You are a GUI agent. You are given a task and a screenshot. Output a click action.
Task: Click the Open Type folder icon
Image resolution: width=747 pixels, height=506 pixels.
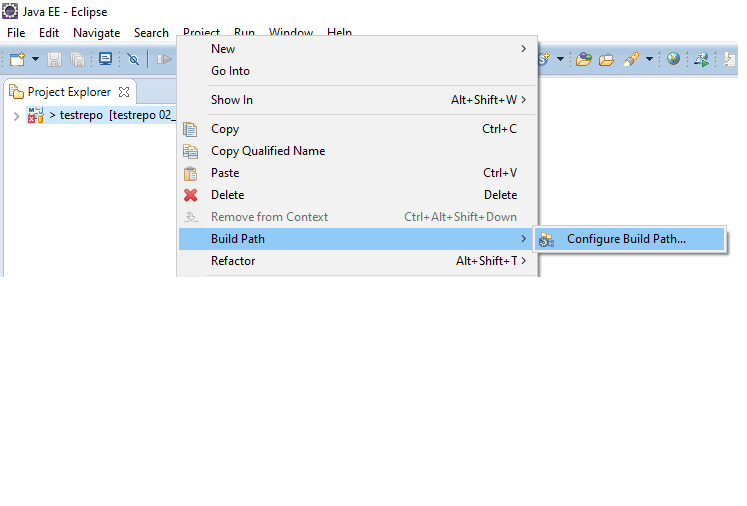point(584,60)
